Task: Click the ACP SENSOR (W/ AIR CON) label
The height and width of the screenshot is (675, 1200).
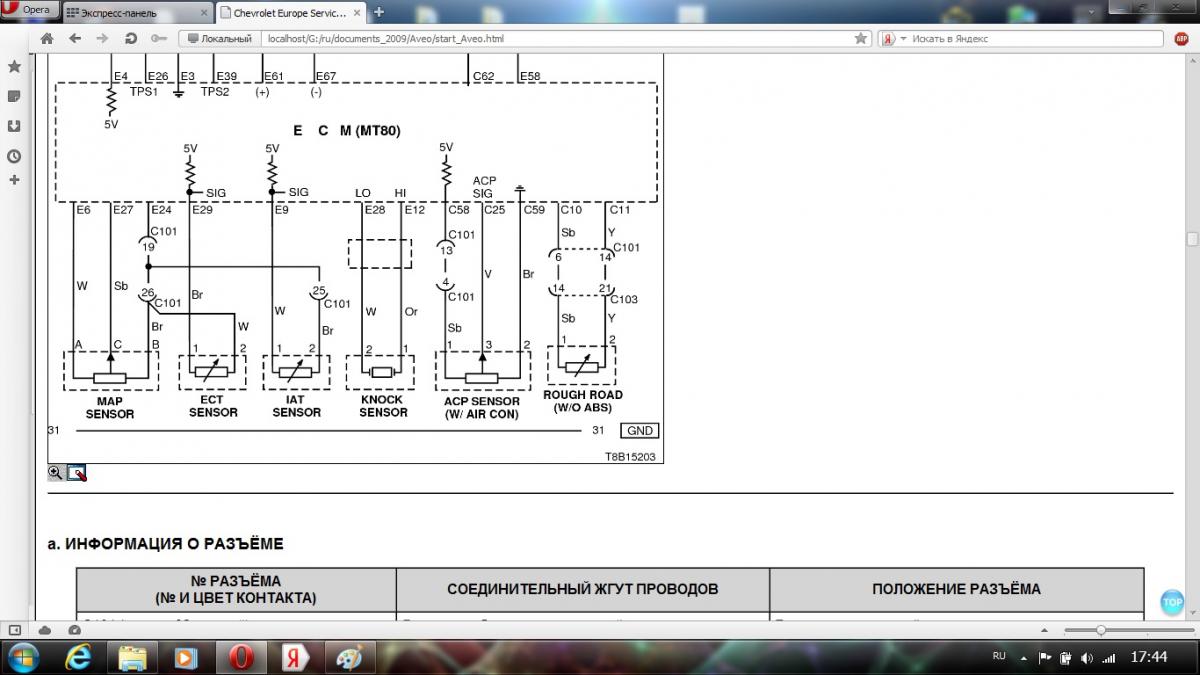Action: [482, 407]
